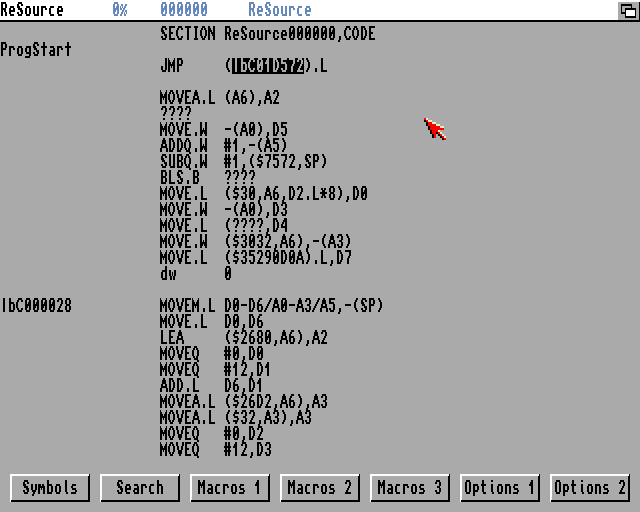Open the Symbols button
The width and height of the screenshot is (640, 512).
click(x=50, y=488)
